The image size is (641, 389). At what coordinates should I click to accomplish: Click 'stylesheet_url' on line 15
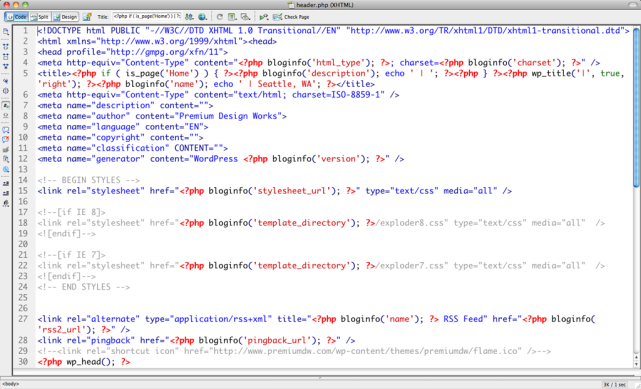(x=291, y=191)
